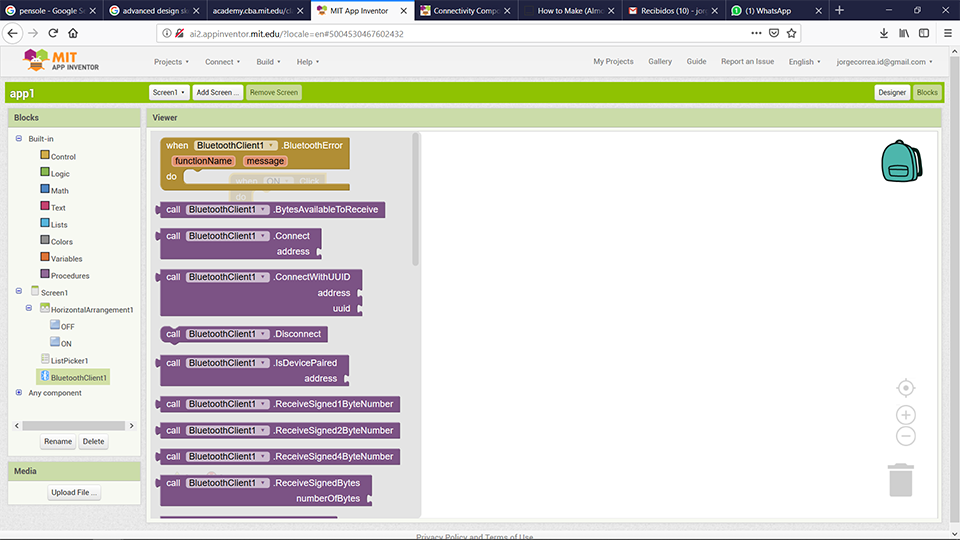Select the BytesAvailableToReceive call block
Image resolution: width=960 pixels, height=540 pixels.
pos(271,209)
